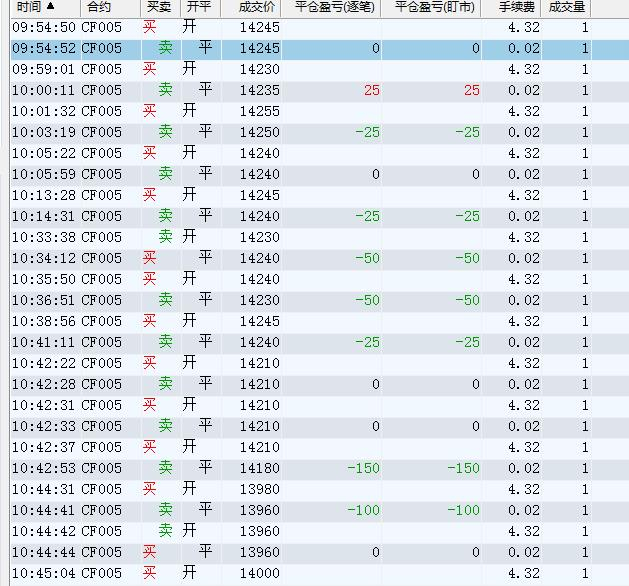
Task: Click red profit 25 in 逐笔 column
Action: tap(372, 91)
